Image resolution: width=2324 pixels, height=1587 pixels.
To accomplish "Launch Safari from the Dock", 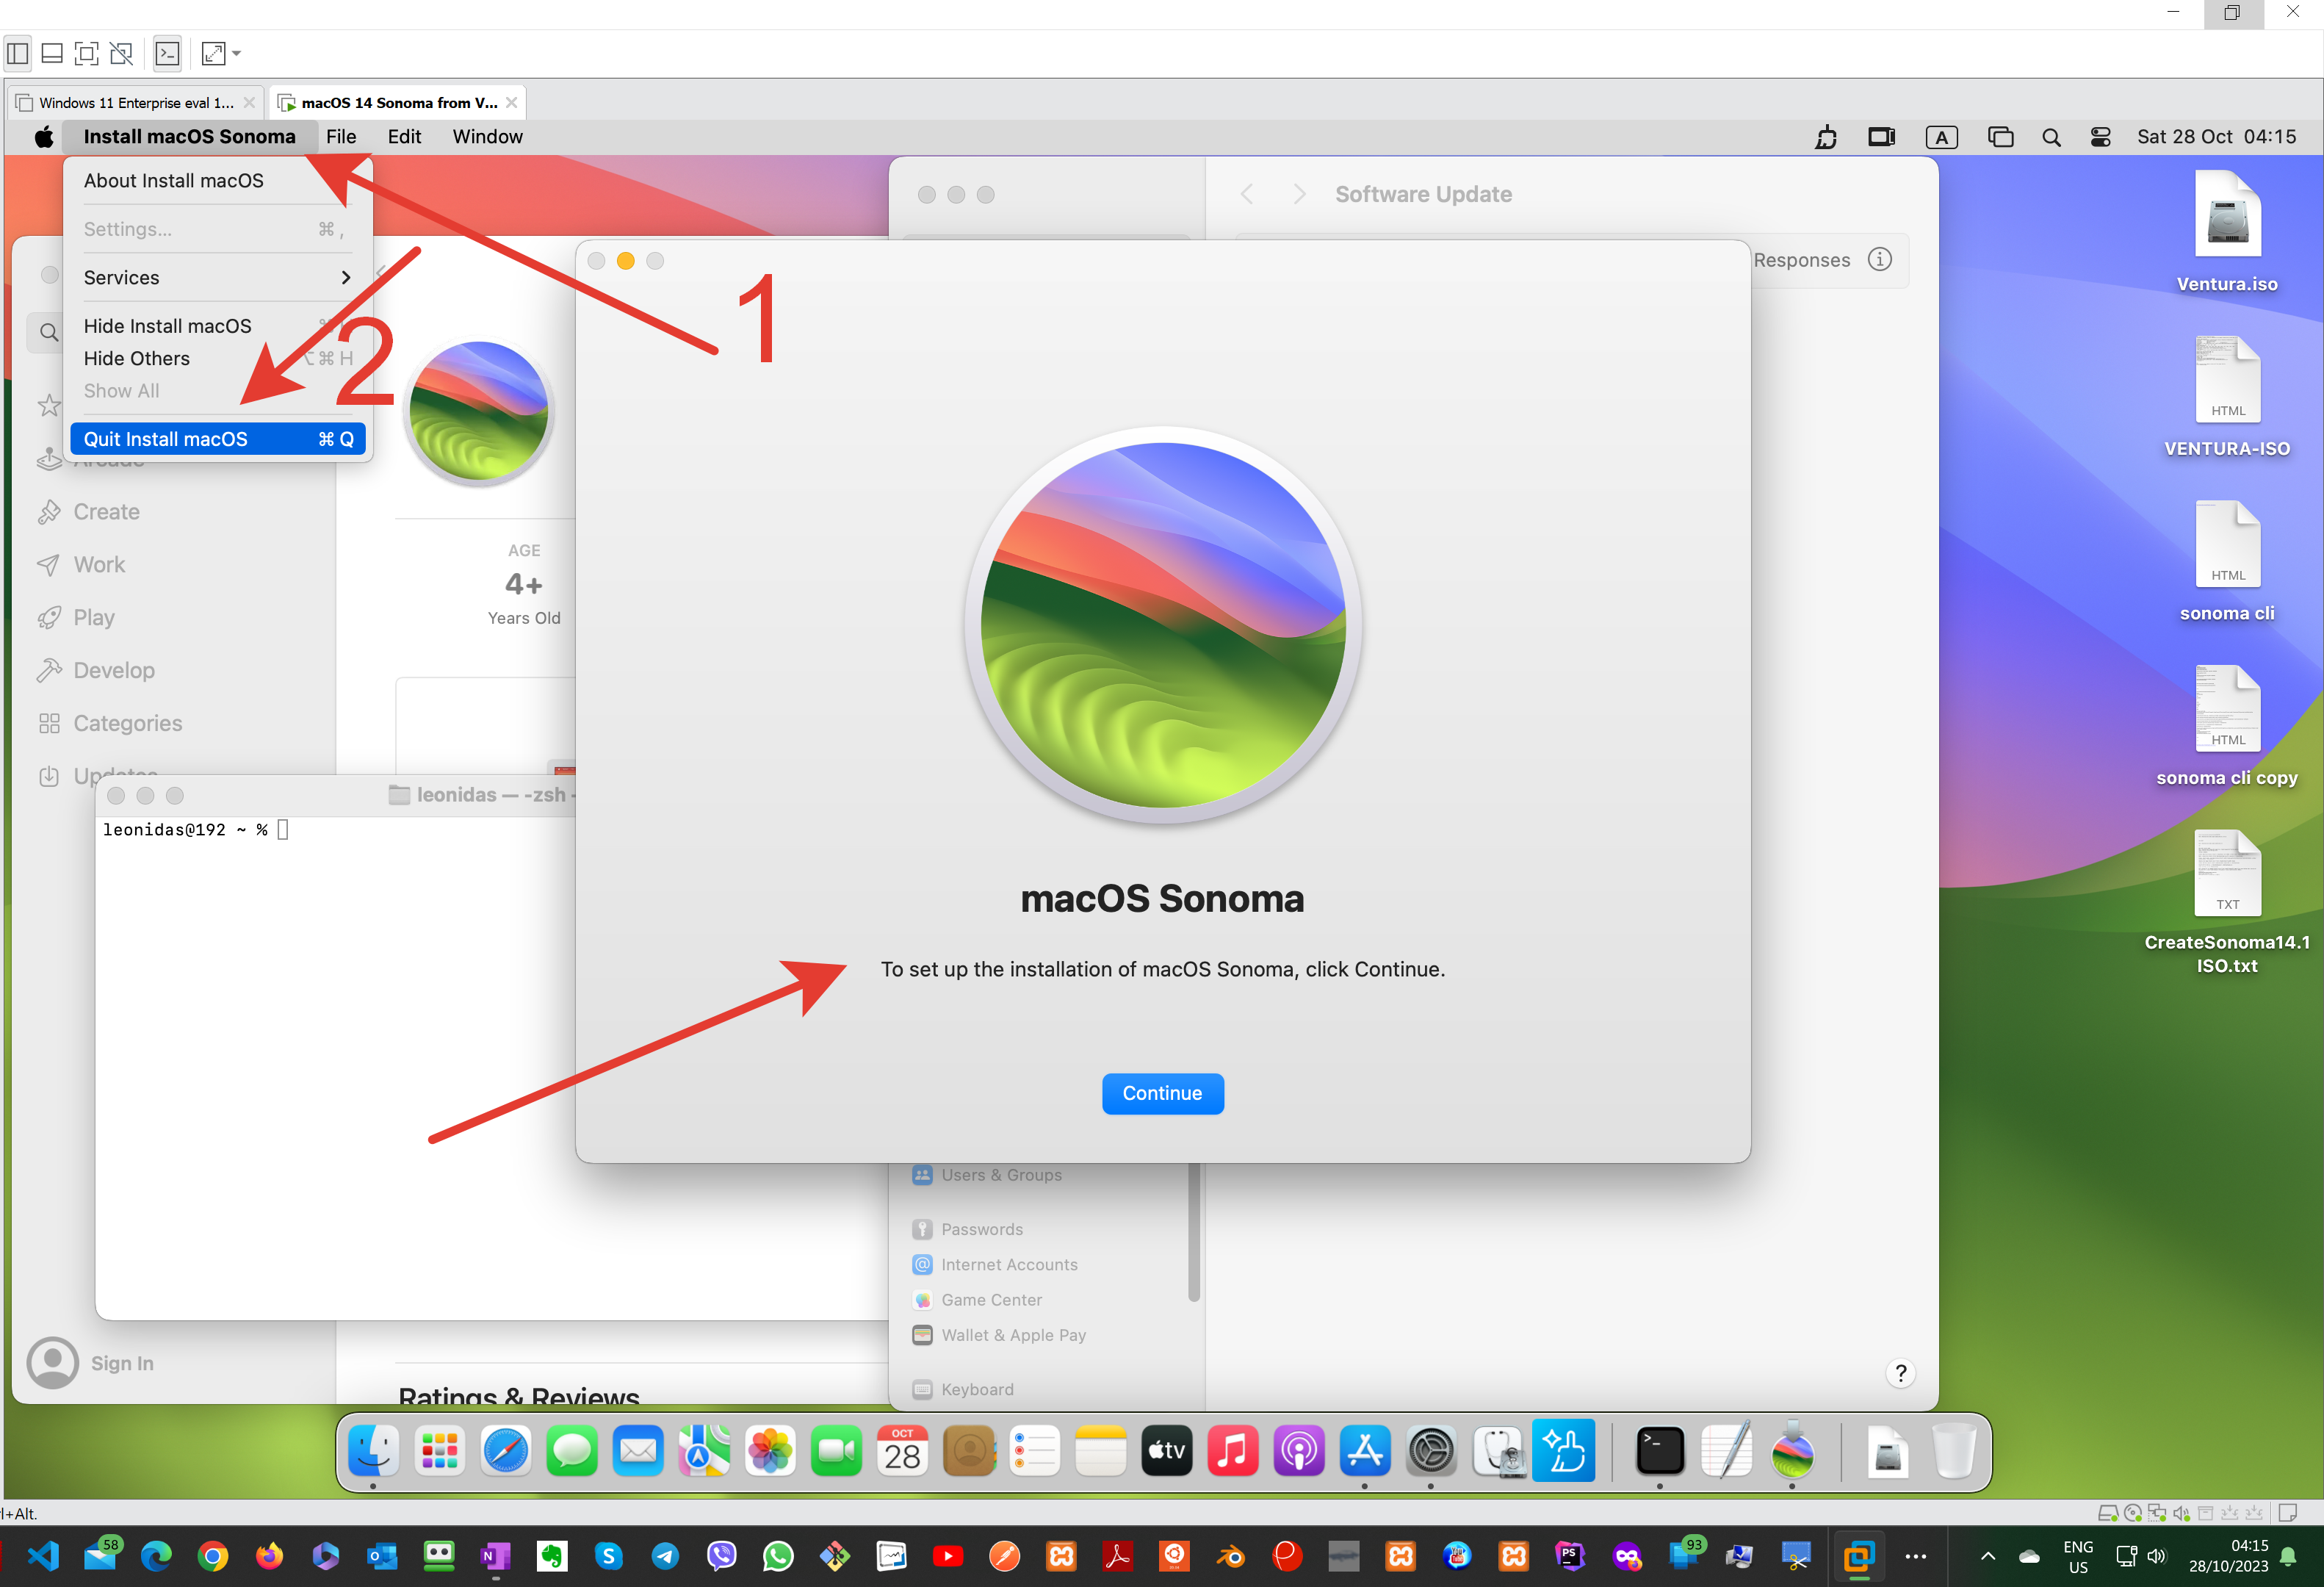I will tap(506, 1451).
